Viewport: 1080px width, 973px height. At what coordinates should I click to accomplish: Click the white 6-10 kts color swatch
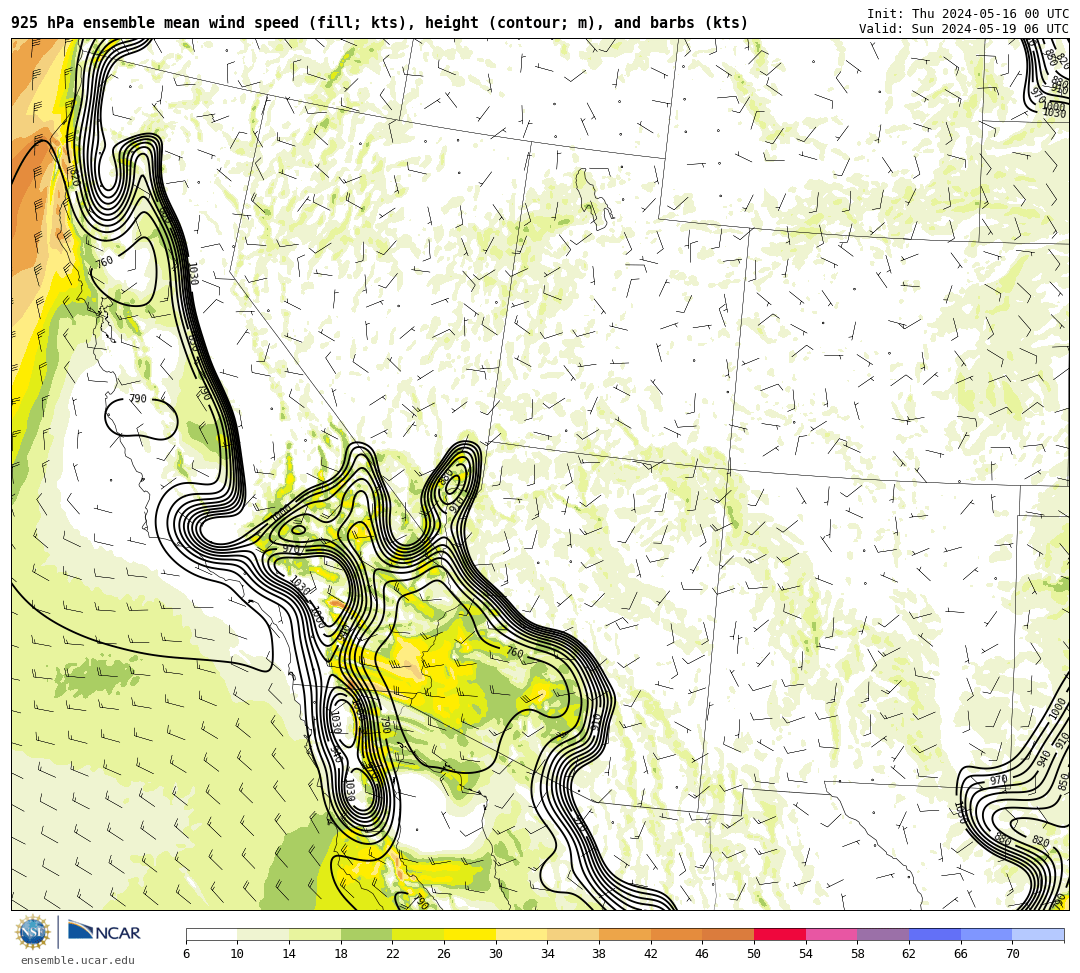click(x=211, y=934)
